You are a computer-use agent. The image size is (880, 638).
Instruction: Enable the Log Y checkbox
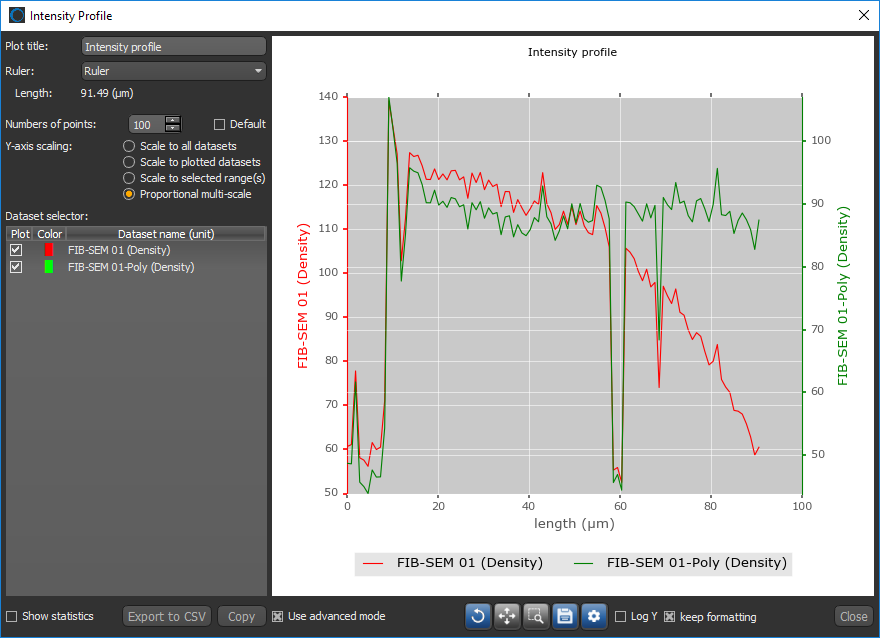tap(622, 617)
